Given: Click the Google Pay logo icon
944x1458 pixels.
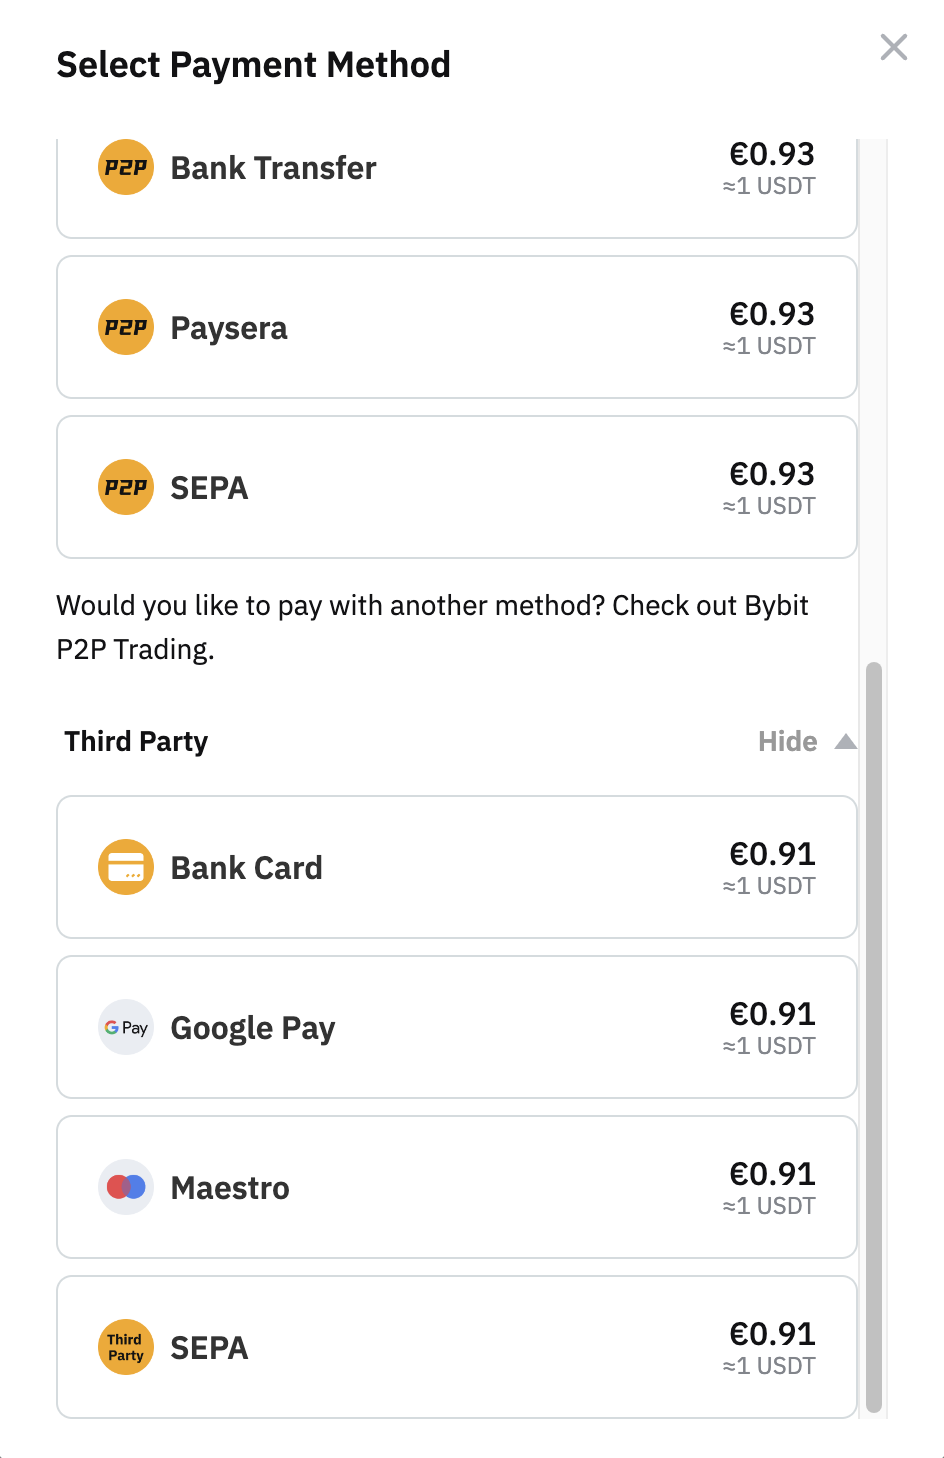Looking at the screenshot, I should [126, 1027].
